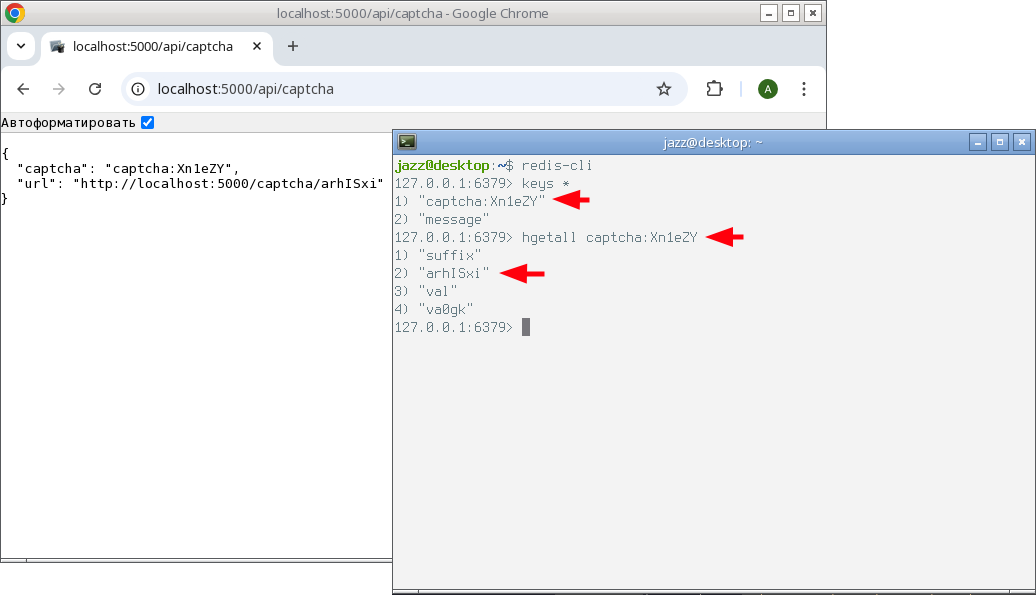Close the Chrome window
Viewport: 1036px width, 595px height.
[x=813, y=13]
